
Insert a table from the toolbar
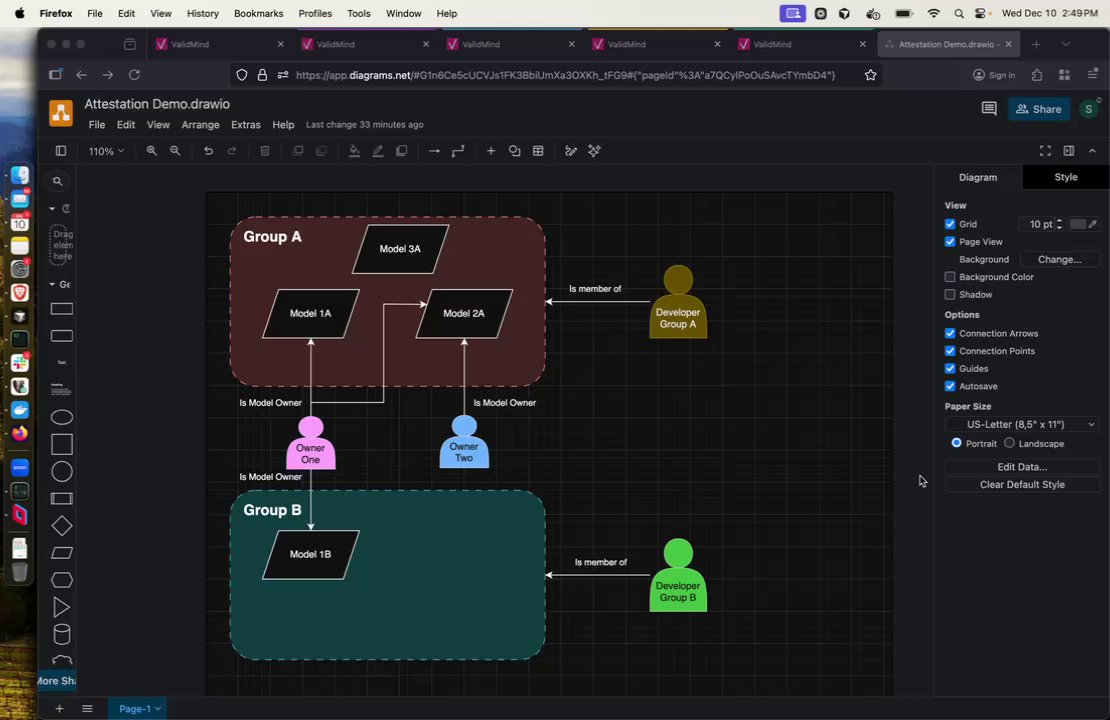pos(538,151)
